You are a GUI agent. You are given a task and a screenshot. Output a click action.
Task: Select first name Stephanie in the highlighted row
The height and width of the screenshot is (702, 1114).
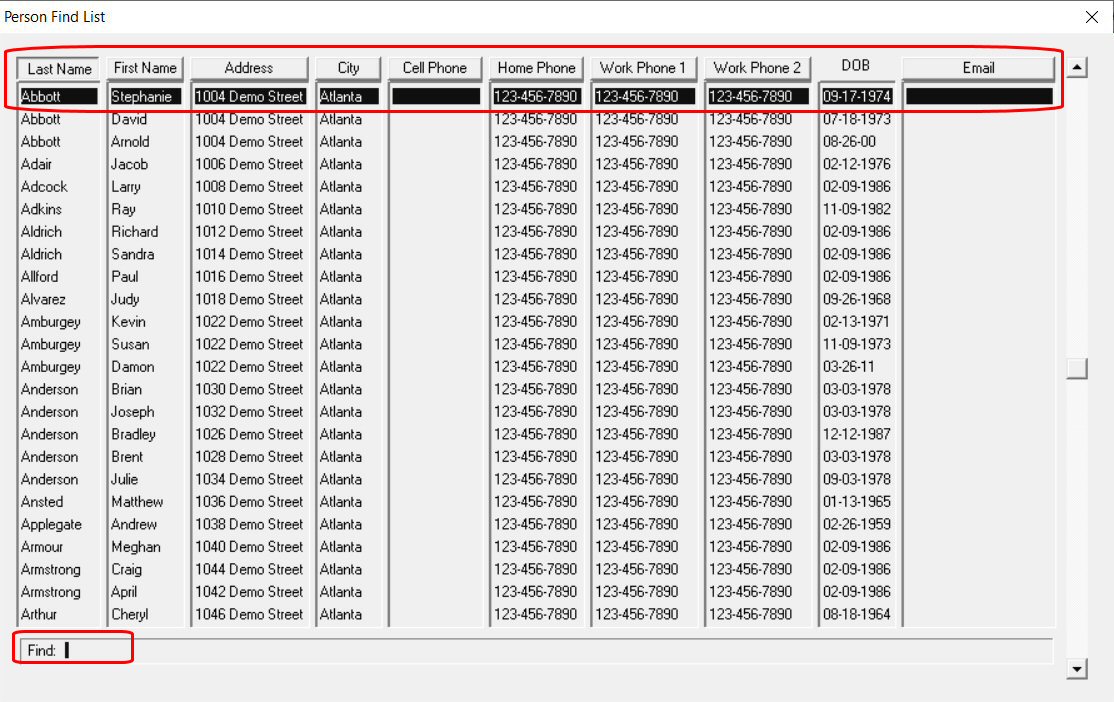tap(141, 97)
